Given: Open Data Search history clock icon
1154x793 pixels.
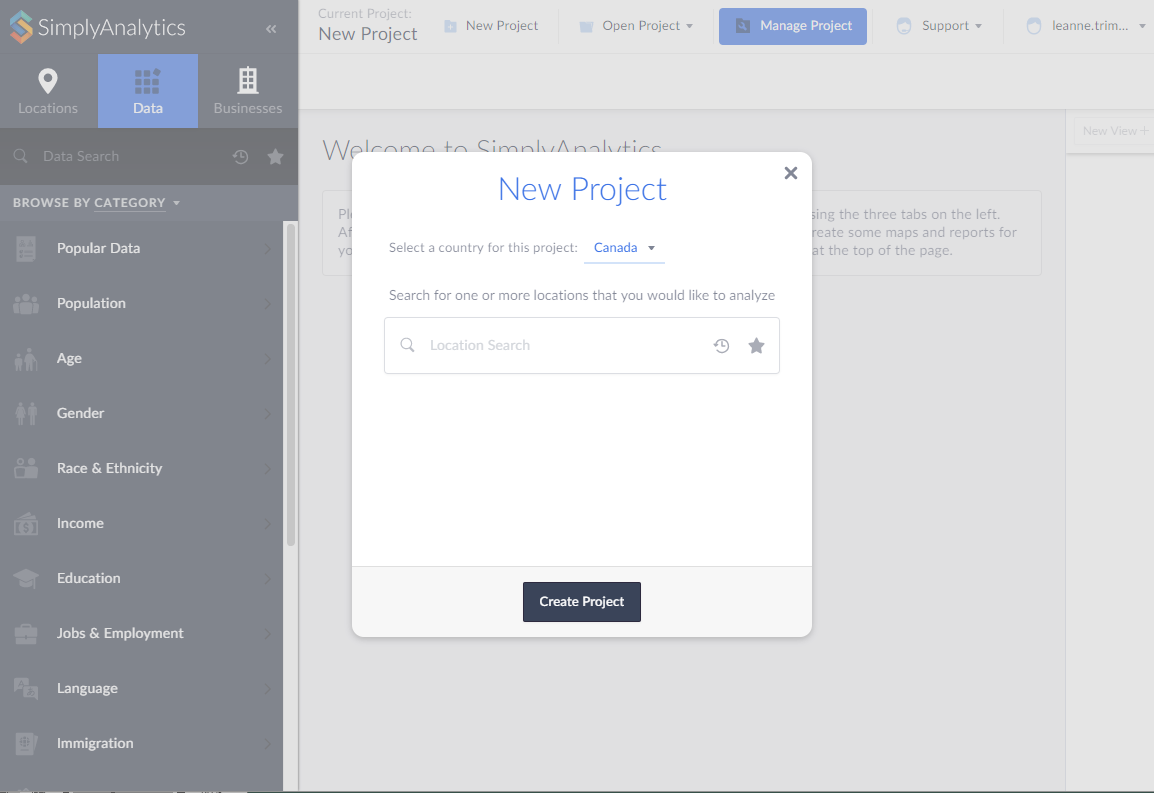Looking at the screenshot, I should point(240,157).
